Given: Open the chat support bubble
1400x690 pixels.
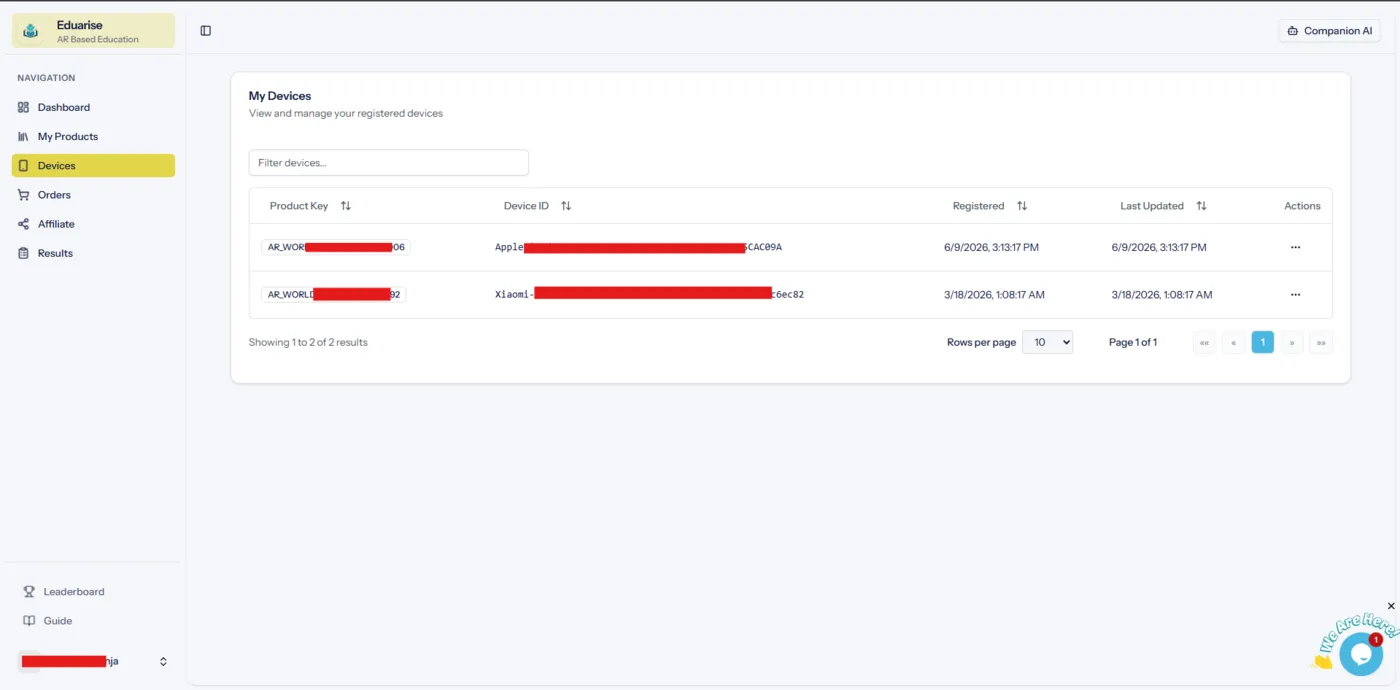Looking at the screenshot, I should coord(1360,654).
